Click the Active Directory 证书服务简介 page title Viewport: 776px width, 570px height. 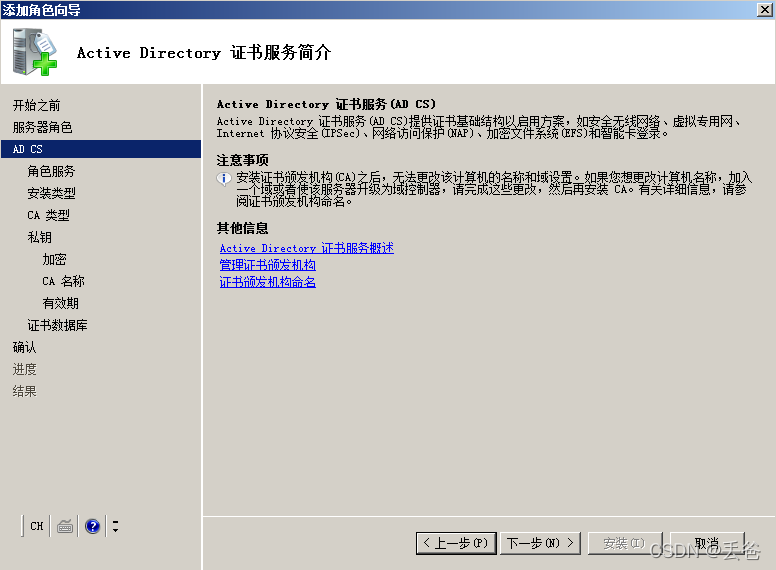204,52
